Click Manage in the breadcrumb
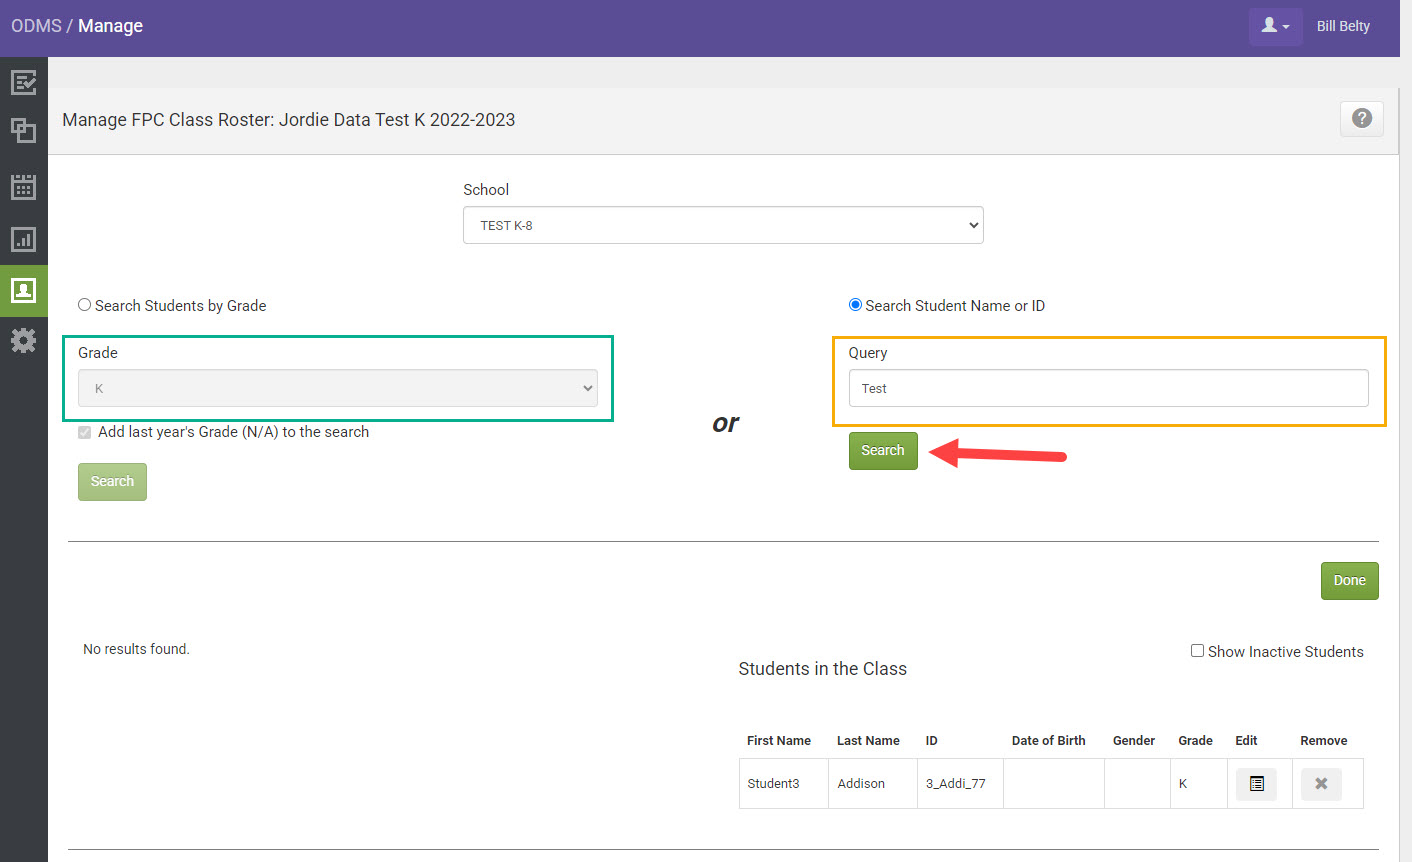 [x=110, y=25]
